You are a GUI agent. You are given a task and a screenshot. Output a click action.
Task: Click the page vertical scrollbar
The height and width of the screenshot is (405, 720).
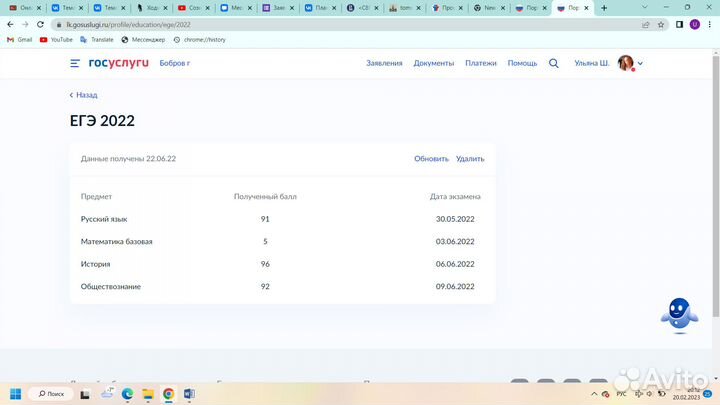coord(716,185)
